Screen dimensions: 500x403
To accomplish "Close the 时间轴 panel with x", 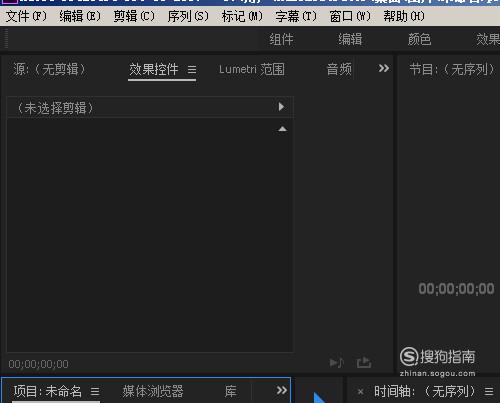I will [360, 392].
